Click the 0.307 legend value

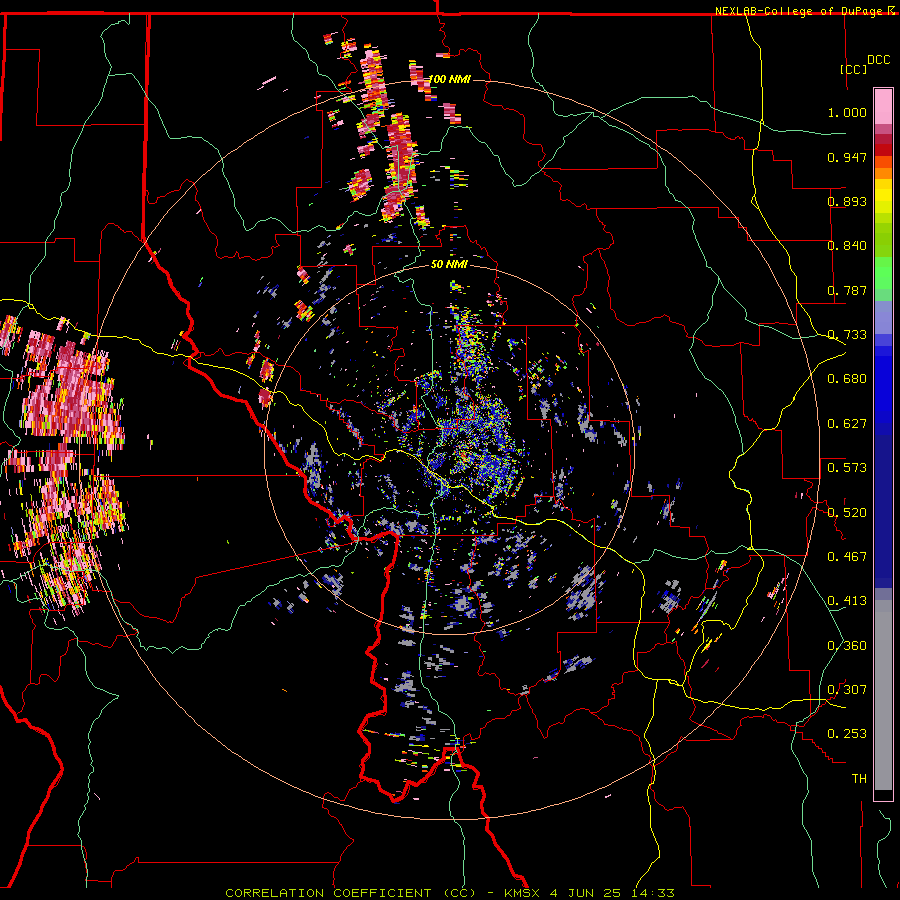847,689
